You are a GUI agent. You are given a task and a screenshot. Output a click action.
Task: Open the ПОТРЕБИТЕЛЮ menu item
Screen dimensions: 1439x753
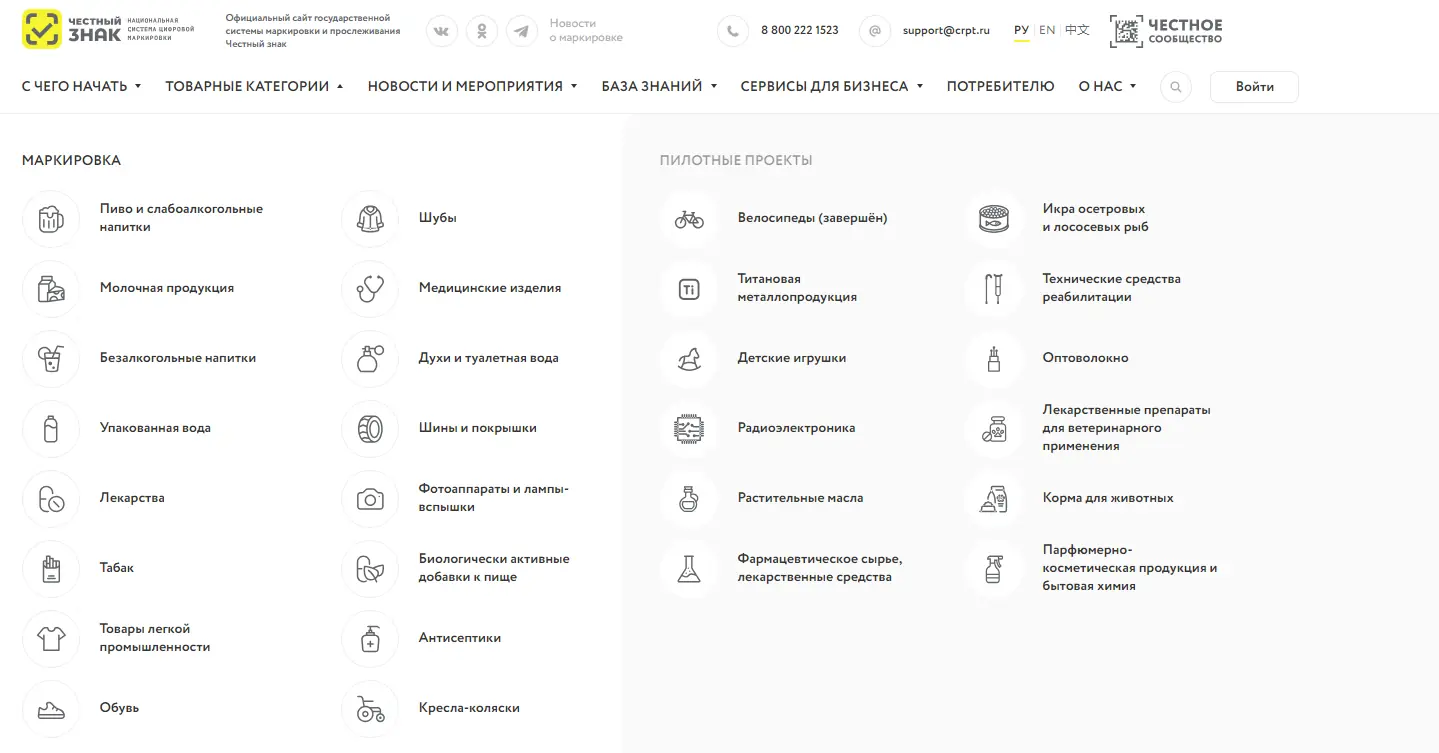[1000, 87]
